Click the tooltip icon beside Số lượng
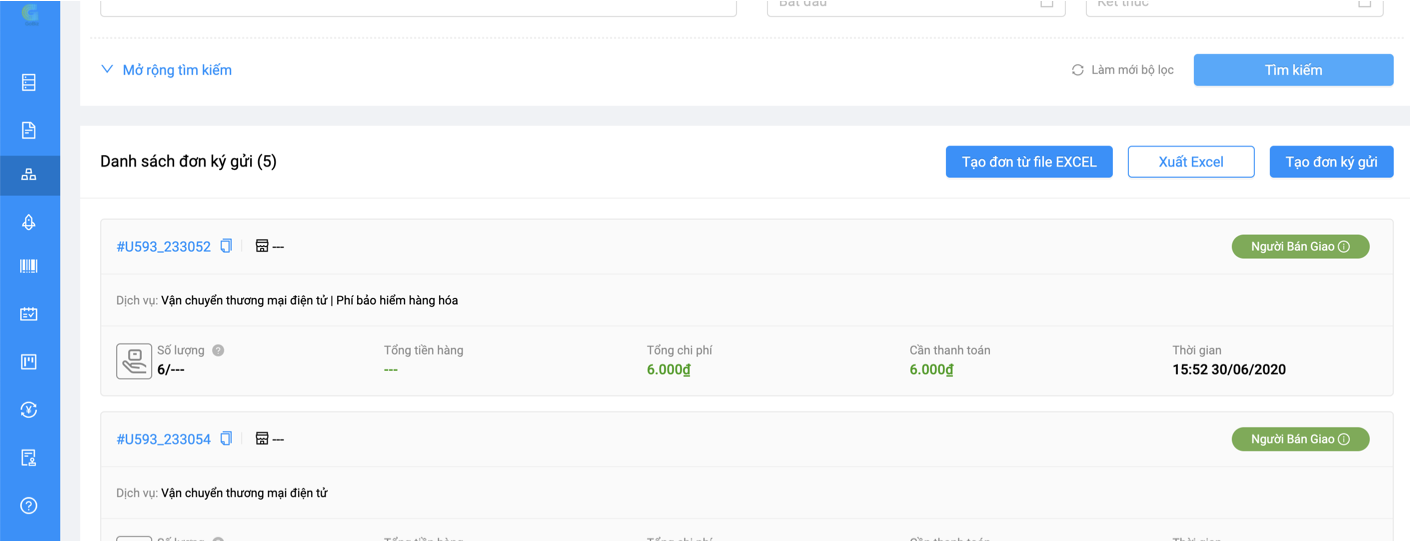 tap(218, 350)
